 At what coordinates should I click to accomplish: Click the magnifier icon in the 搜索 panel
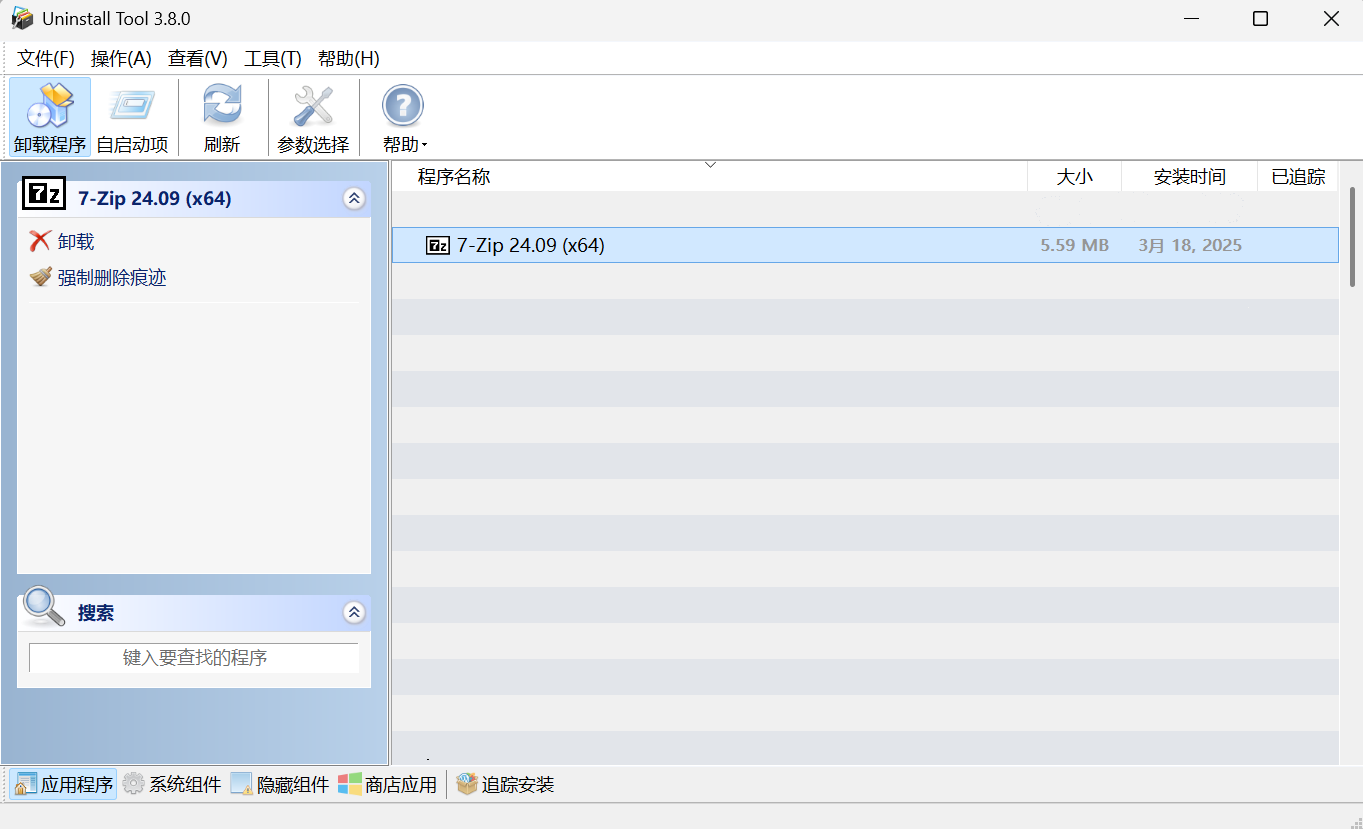(x=44, y=612)
